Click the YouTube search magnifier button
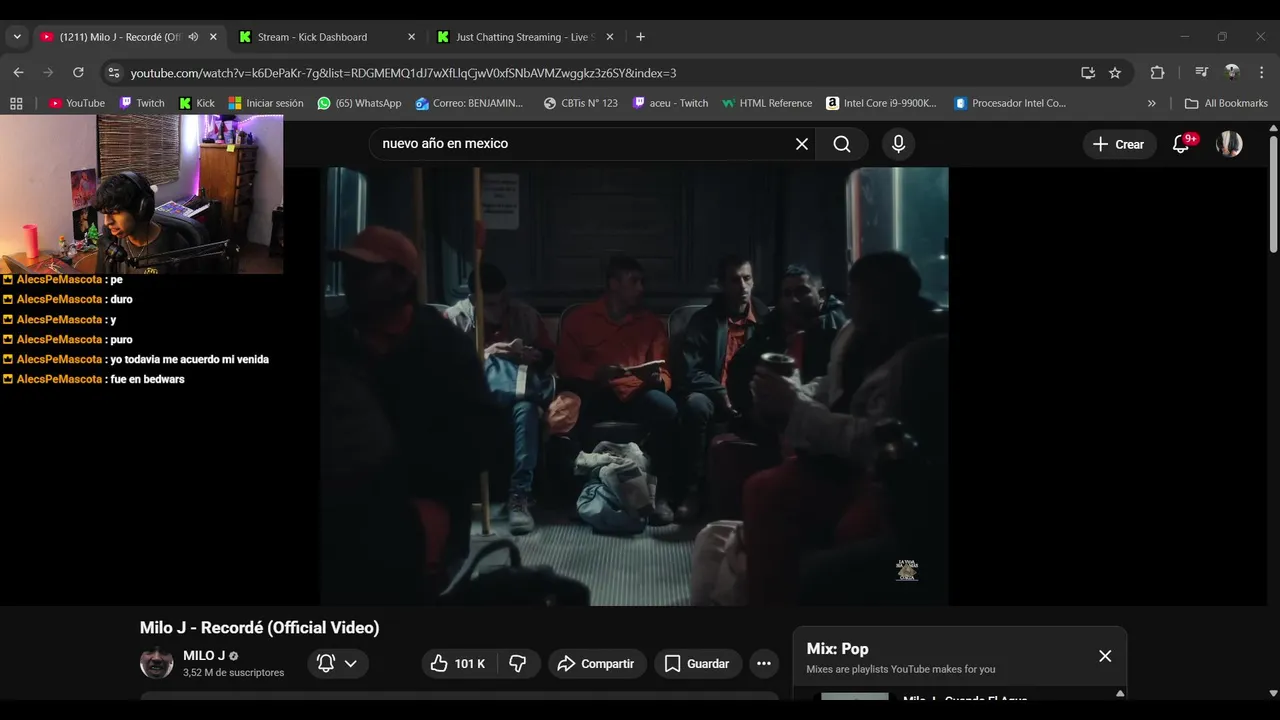Screen dimensions: 1280x720 (842, 144)
